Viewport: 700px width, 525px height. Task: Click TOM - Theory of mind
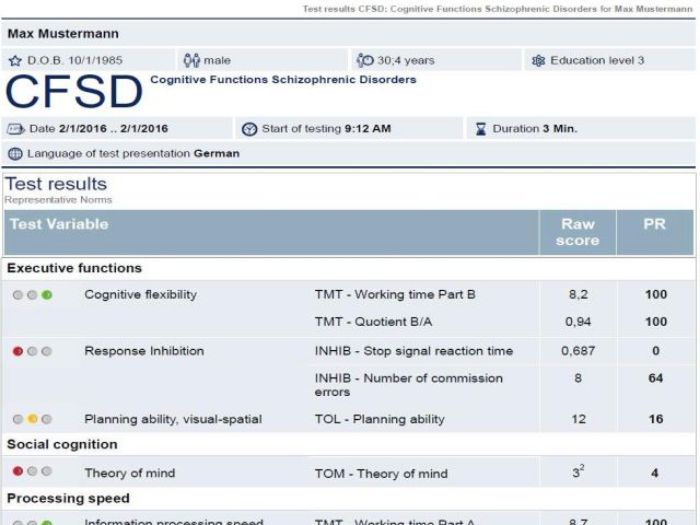(x=381, y=474)
